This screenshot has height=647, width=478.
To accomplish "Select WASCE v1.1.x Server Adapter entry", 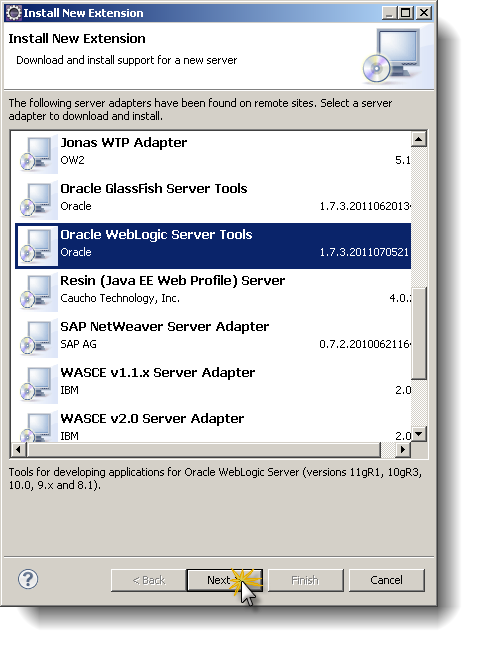I will 213,384.
